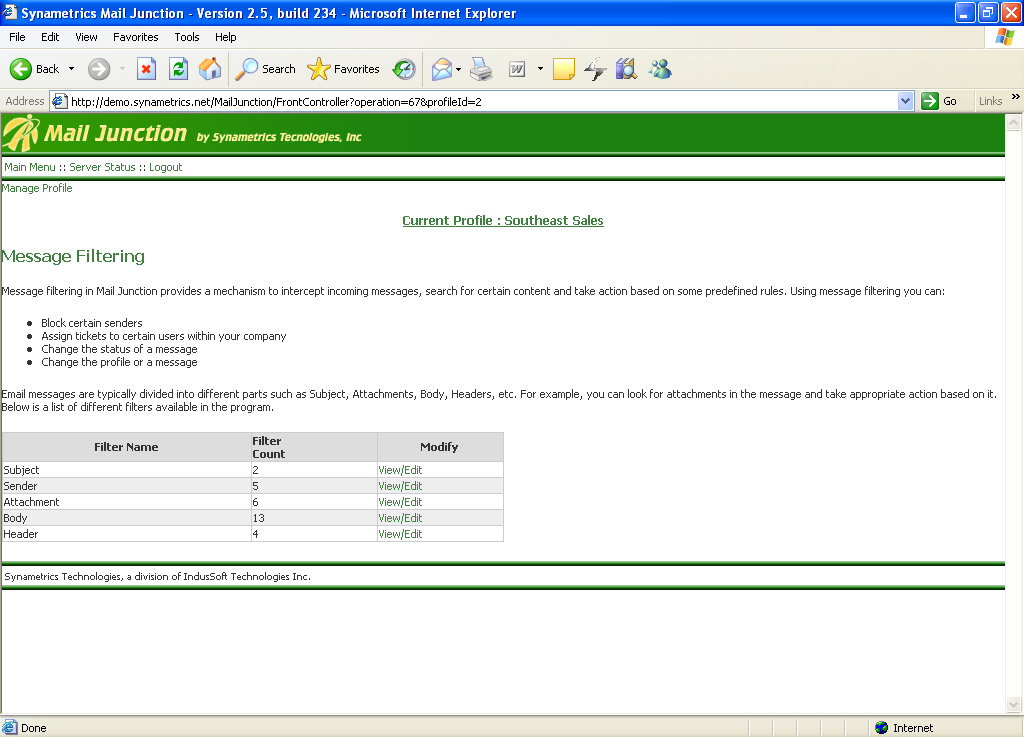Open the Favorites menu

136,37
